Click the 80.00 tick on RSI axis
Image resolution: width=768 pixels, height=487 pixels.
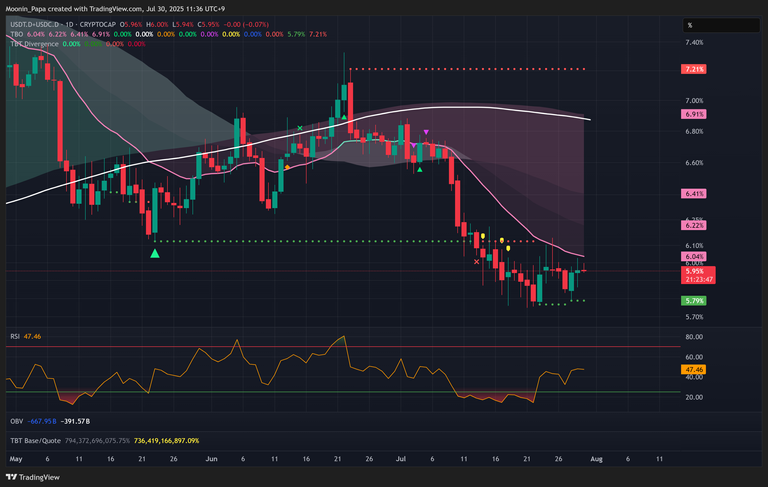694,337
